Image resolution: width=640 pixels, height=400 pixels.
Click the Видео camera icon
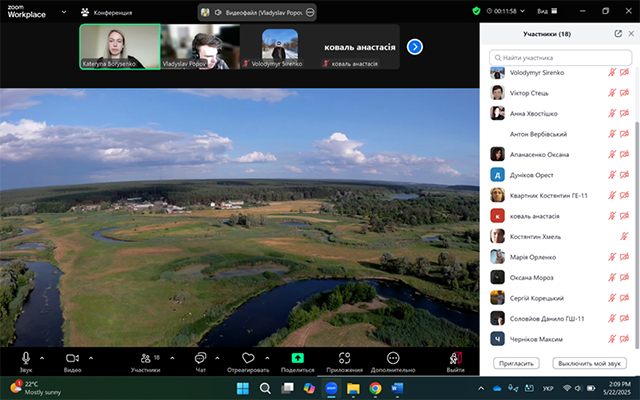pyautogui.click(x=72, y=357)
